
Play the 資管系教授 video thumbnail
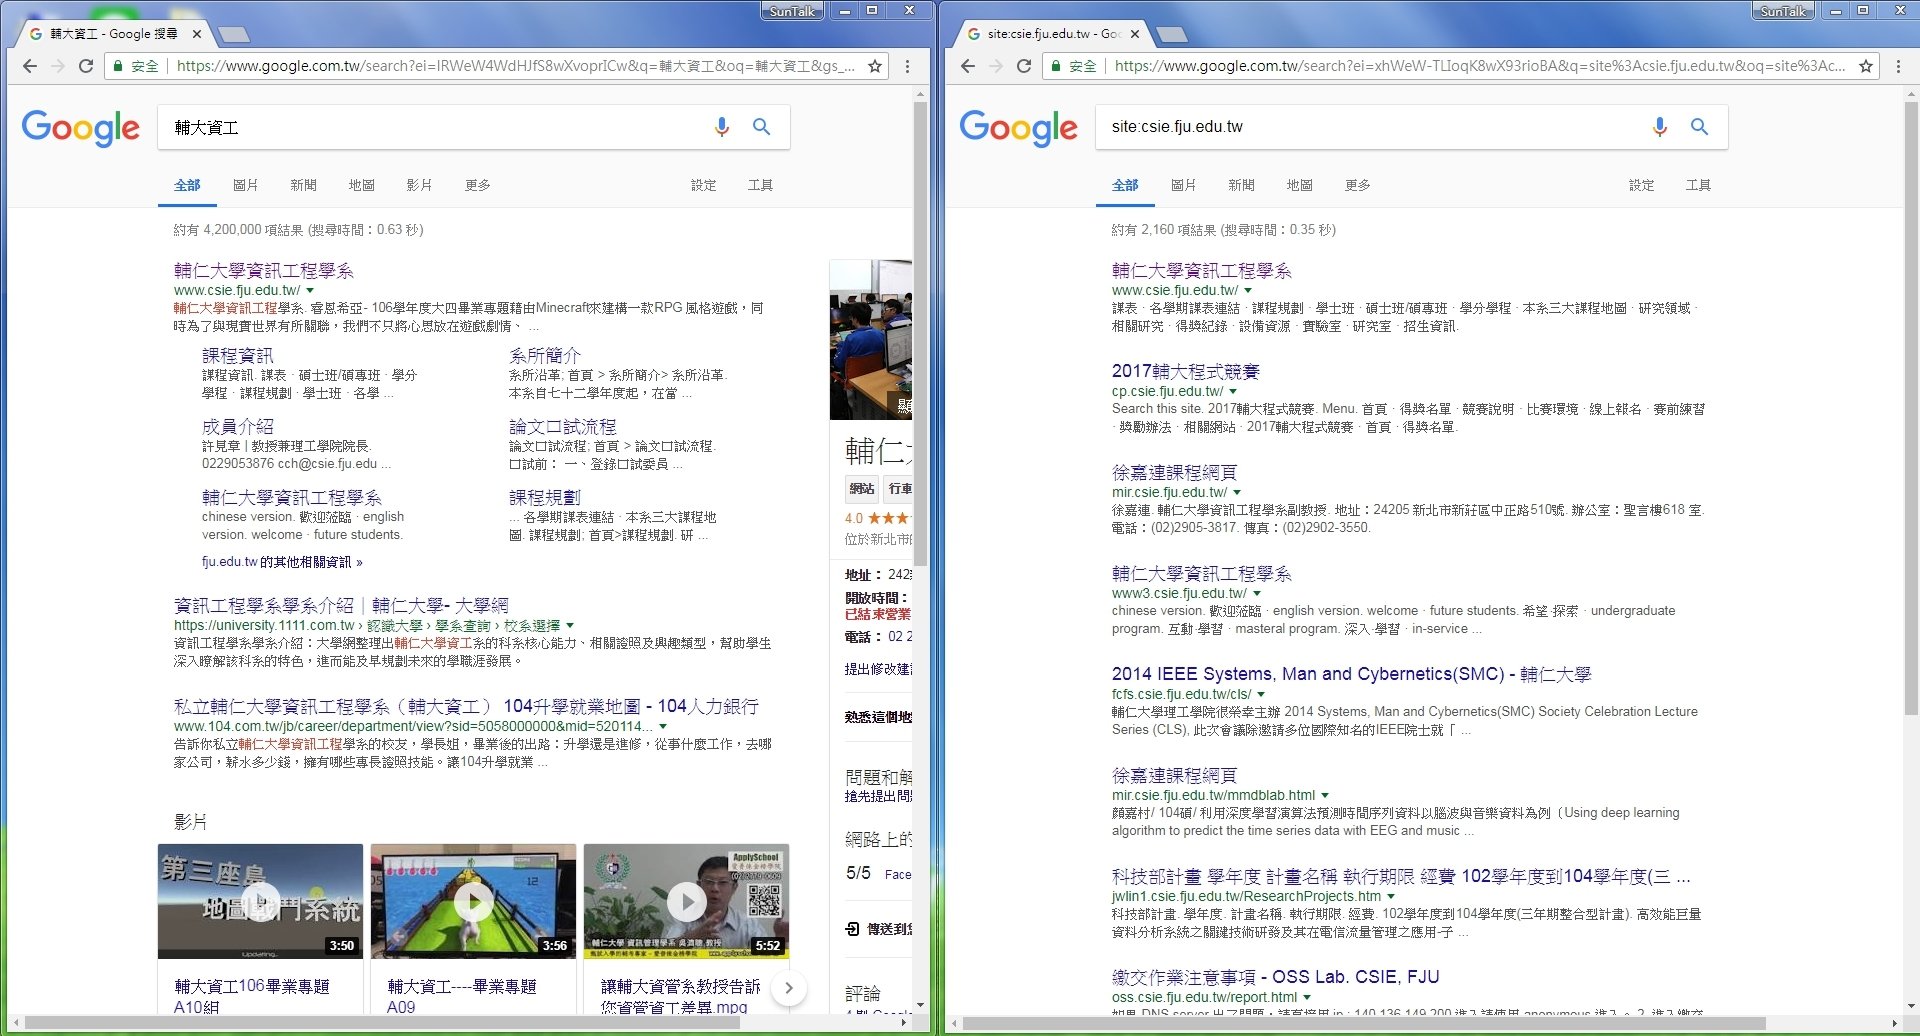[686, 901]
